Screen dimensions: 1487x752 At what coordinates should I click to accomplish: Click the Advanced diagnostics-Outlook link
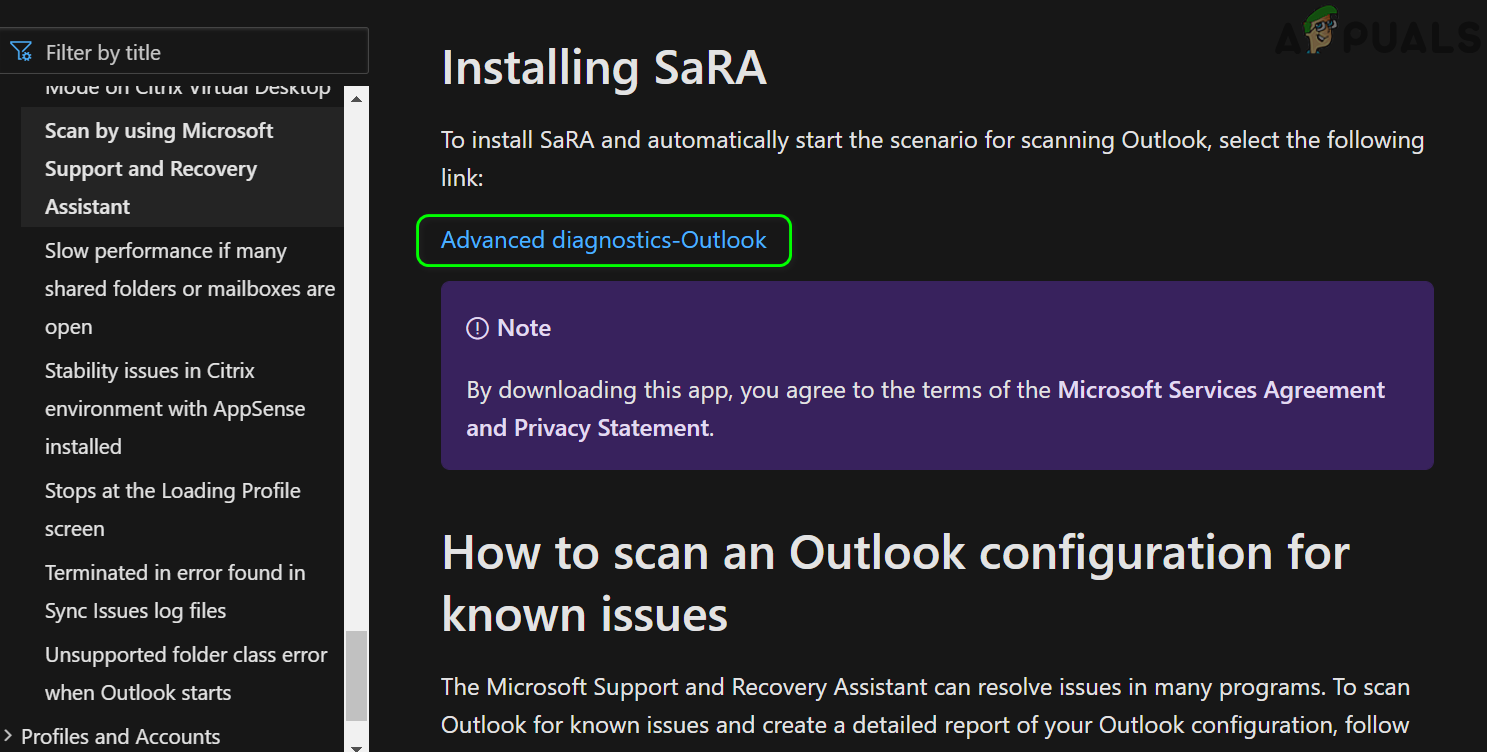pos(604,240)
